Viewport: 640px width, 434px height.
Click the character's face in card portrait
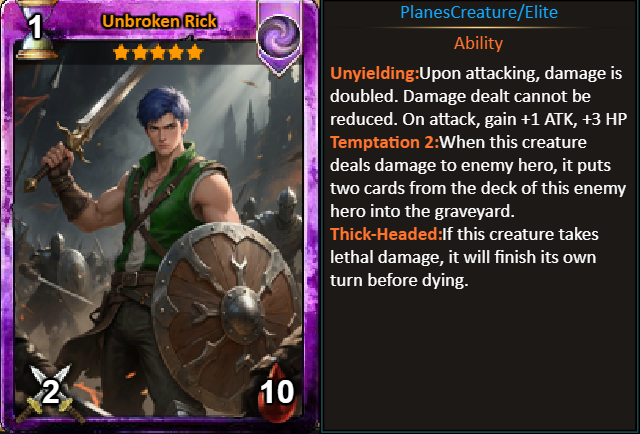coord(165,132)
